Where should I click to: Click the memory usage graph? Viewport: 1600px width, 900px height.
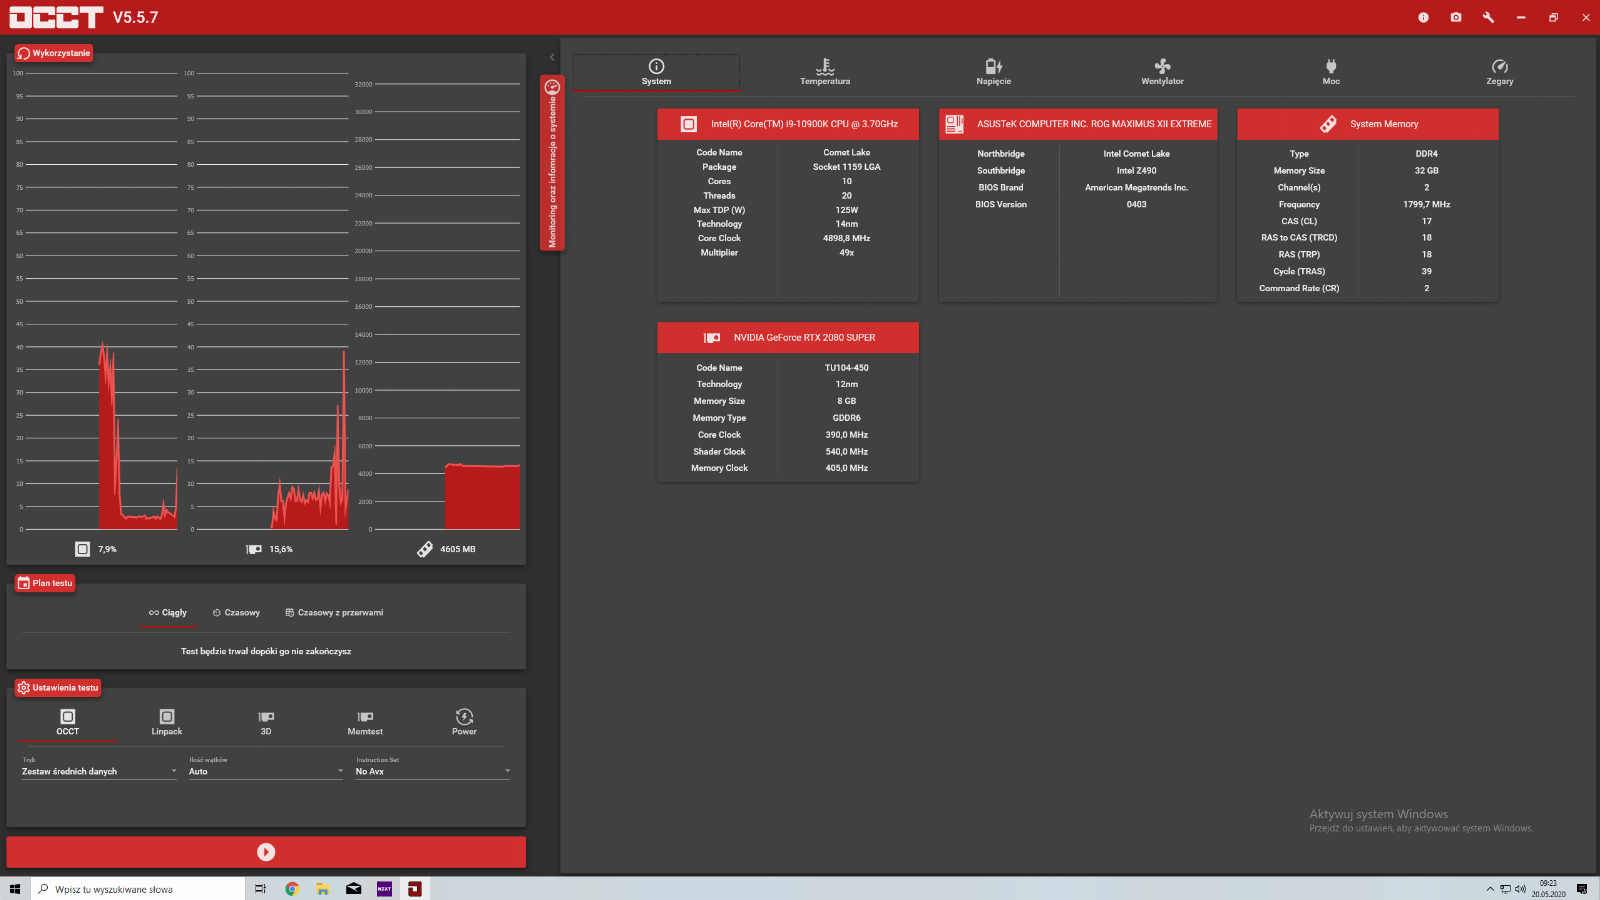pos(438,305)
